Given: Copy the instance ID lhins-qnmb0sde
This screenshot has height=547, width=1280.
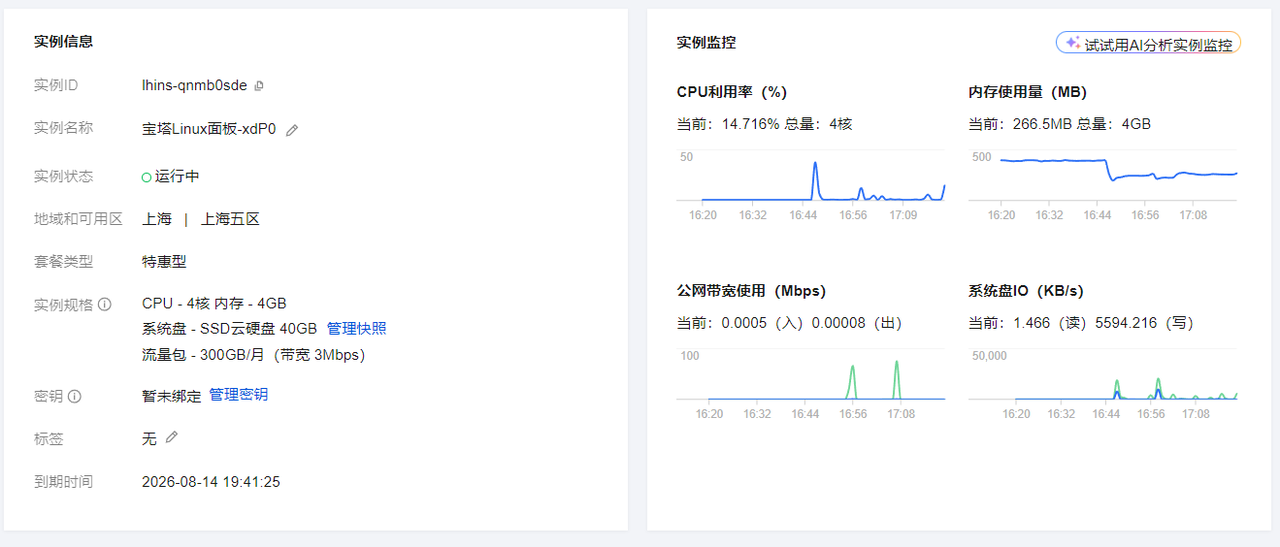Looking at the screenshot, I should click(259, 86).
